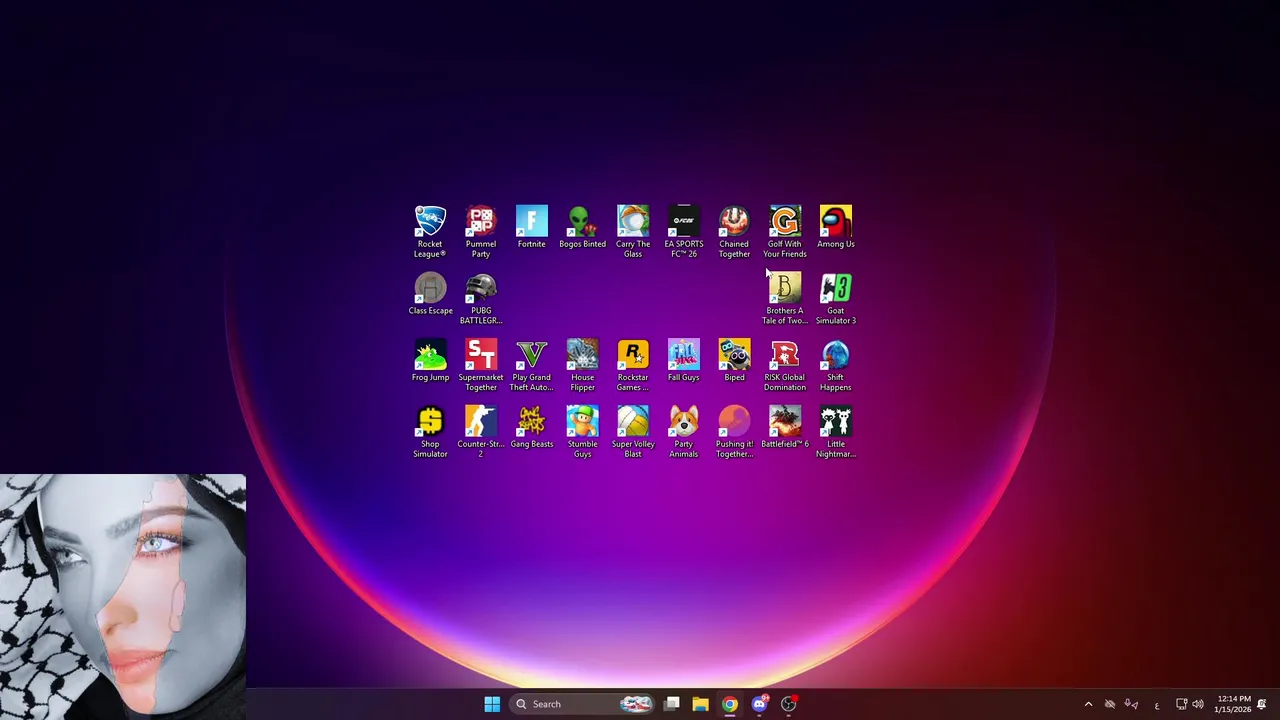Launch EA SPORTS FC 26 shortcut
The image size is (1280, 720).
(684, 232)
